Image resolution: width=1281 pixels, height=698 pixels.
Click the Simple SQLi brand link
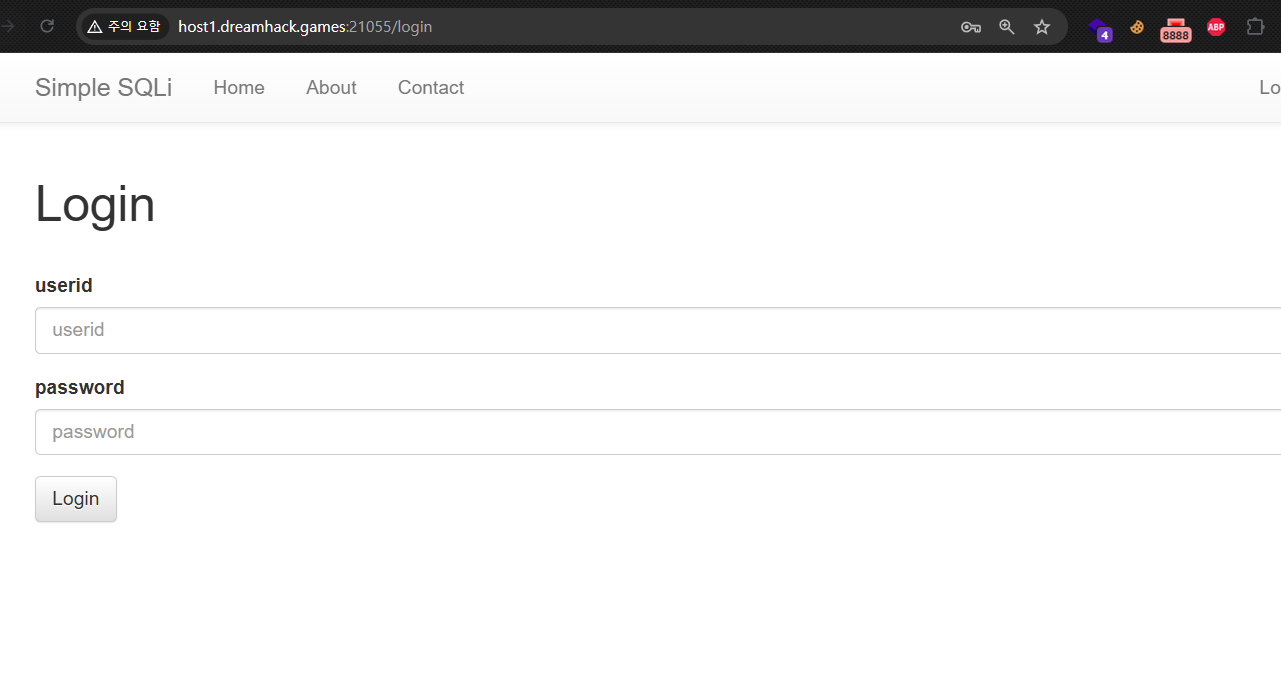click(x=103, y=88)
